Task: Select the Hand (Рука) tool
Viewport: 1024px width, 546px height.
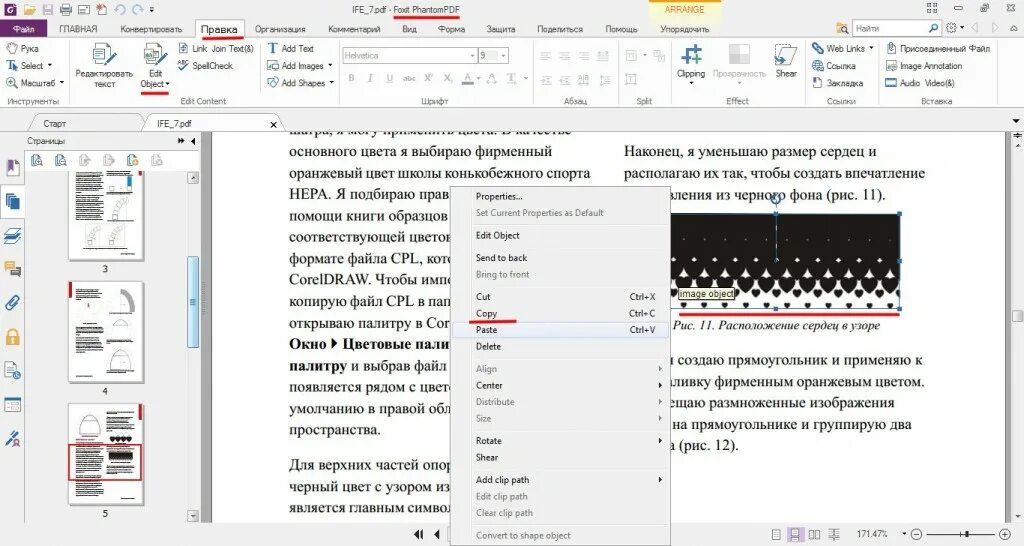Action: pos(22,48)
